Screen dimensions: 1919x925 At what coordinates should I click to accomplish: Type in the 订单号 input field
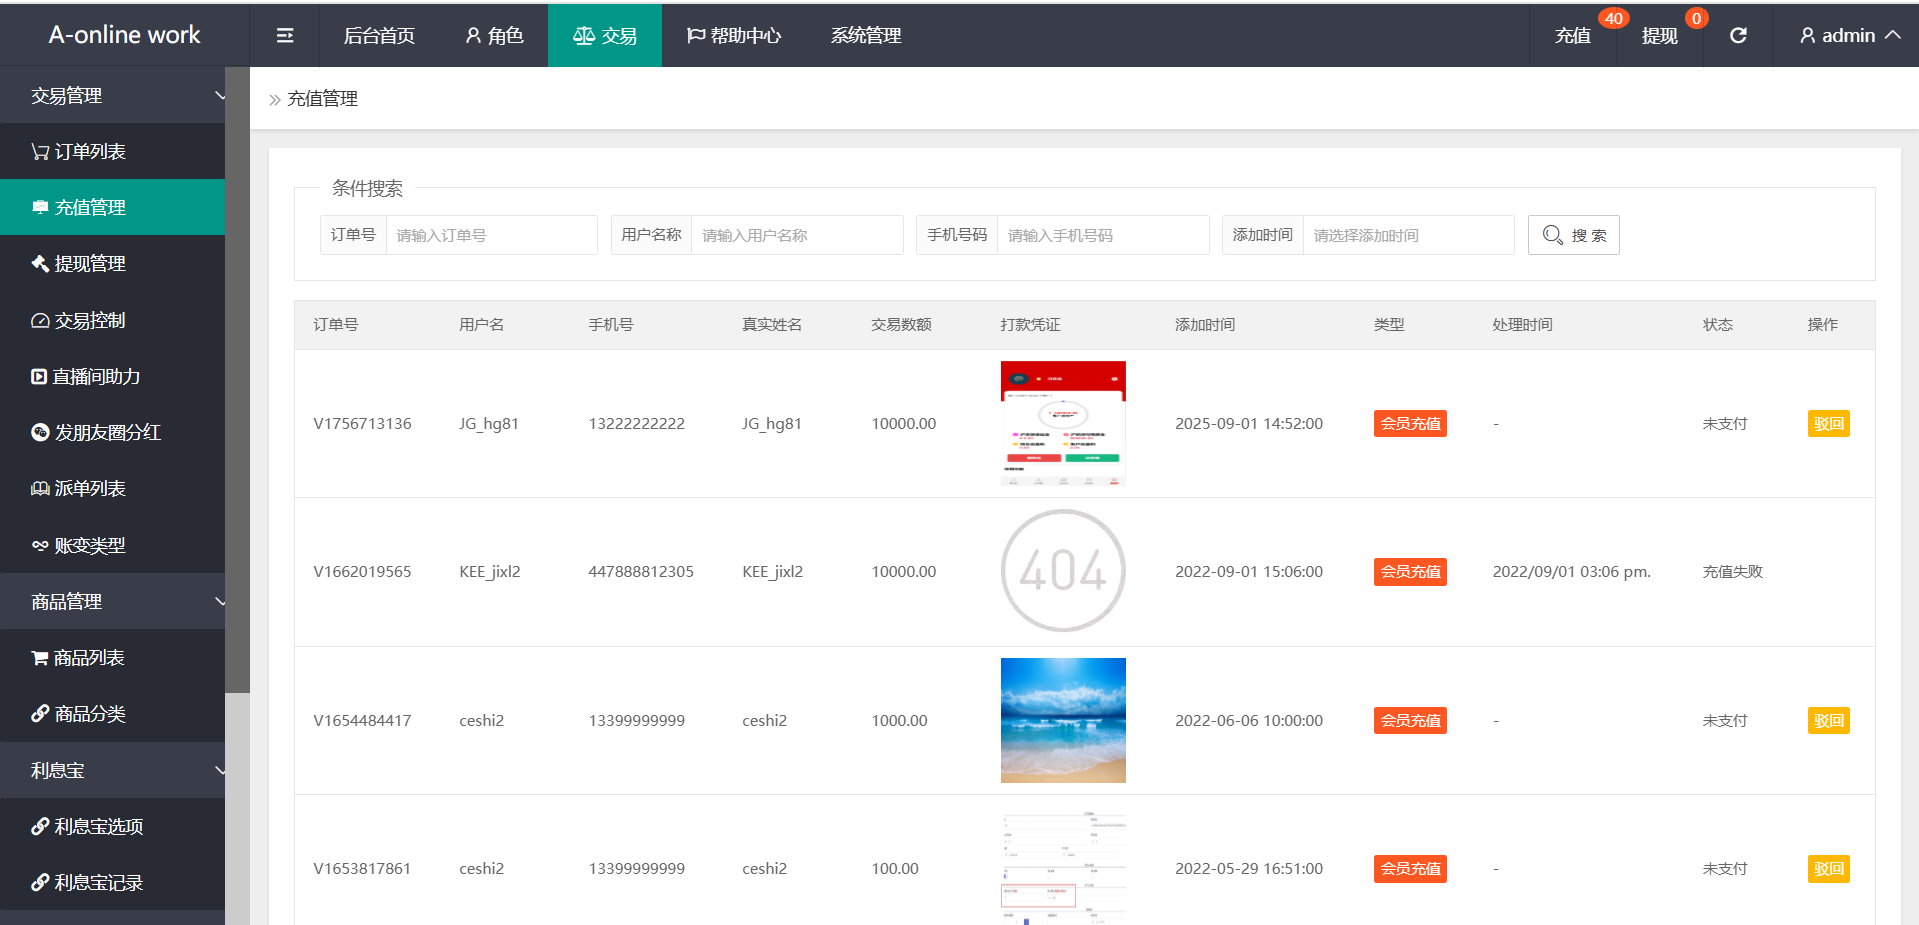(x=490, y=236)
